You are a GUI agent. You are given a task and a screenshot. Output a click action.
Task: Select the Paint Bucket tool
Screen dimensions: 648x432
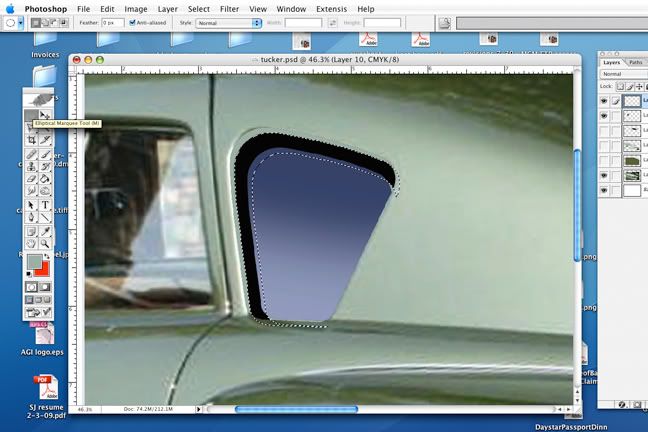click(45, 179)
